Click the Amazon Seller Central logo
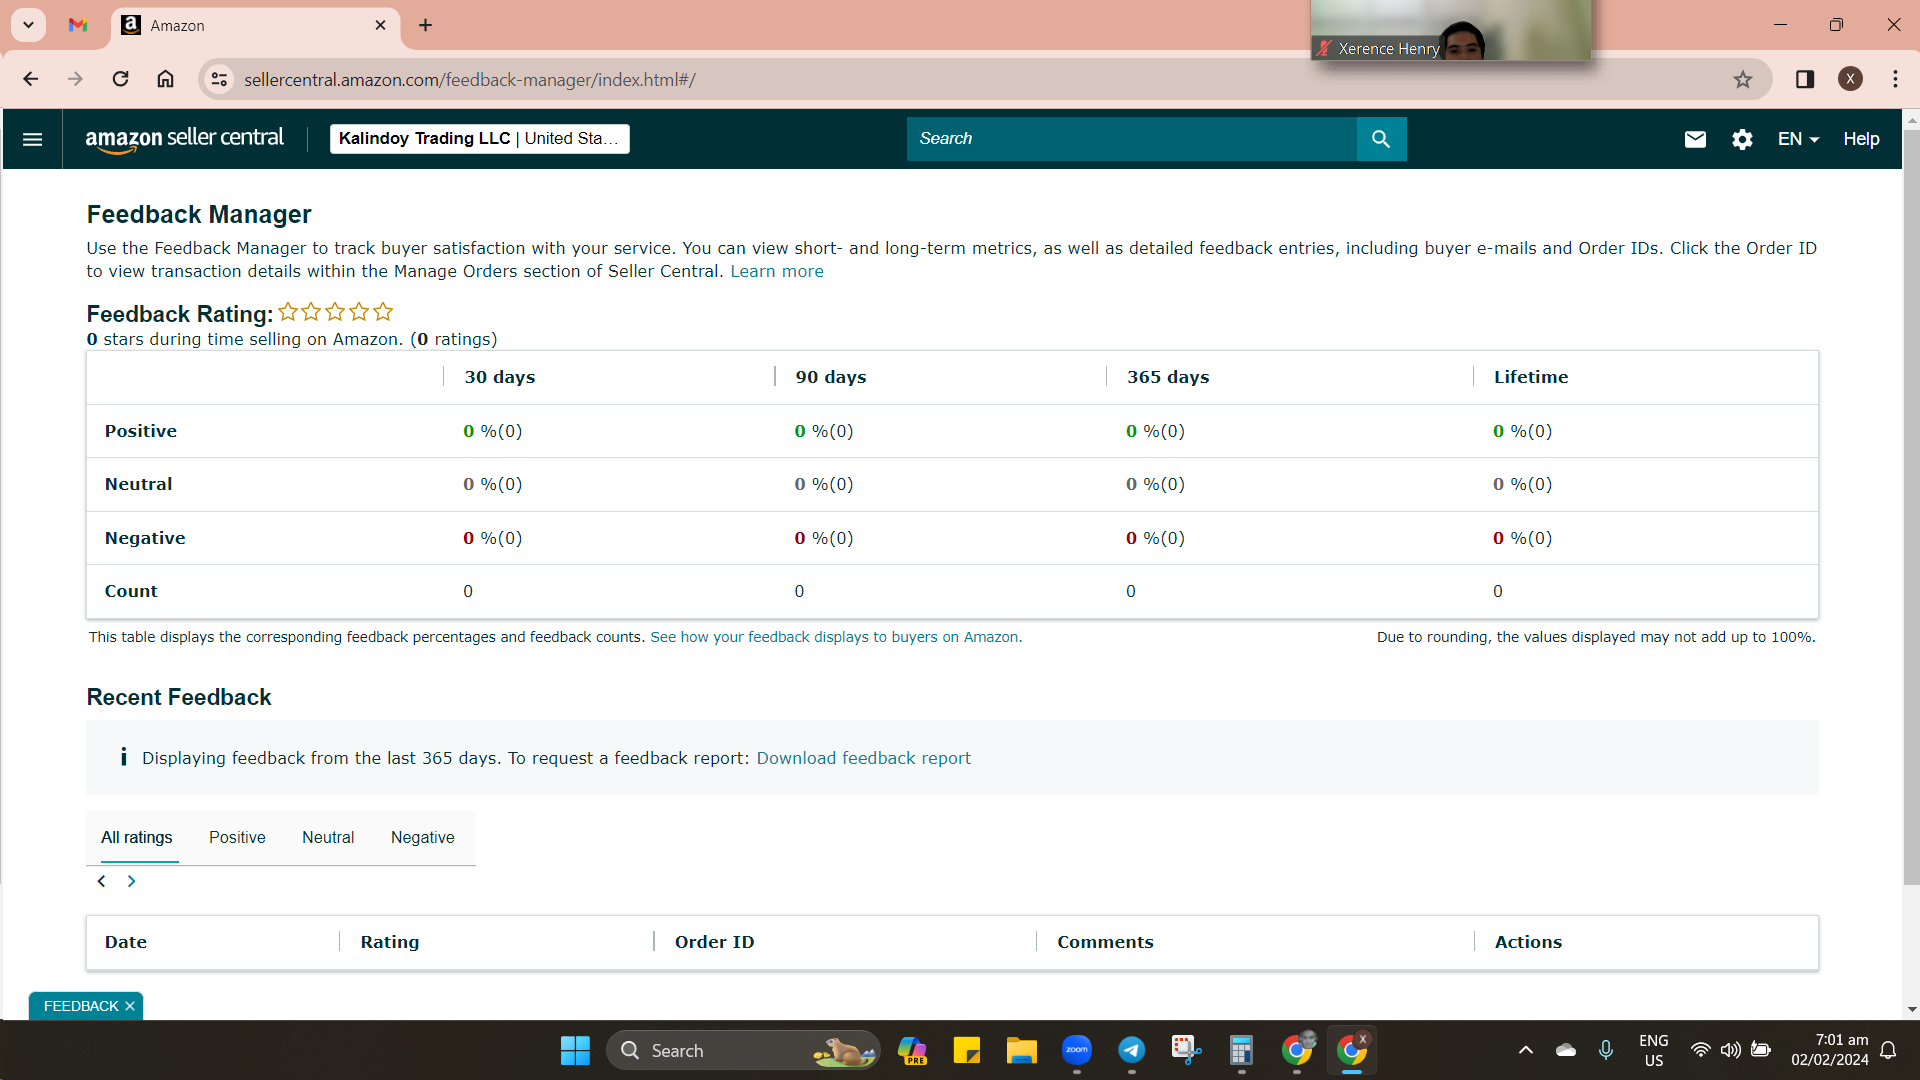Viewport: 1920px width, 1080px height. (x=184, y=139)
